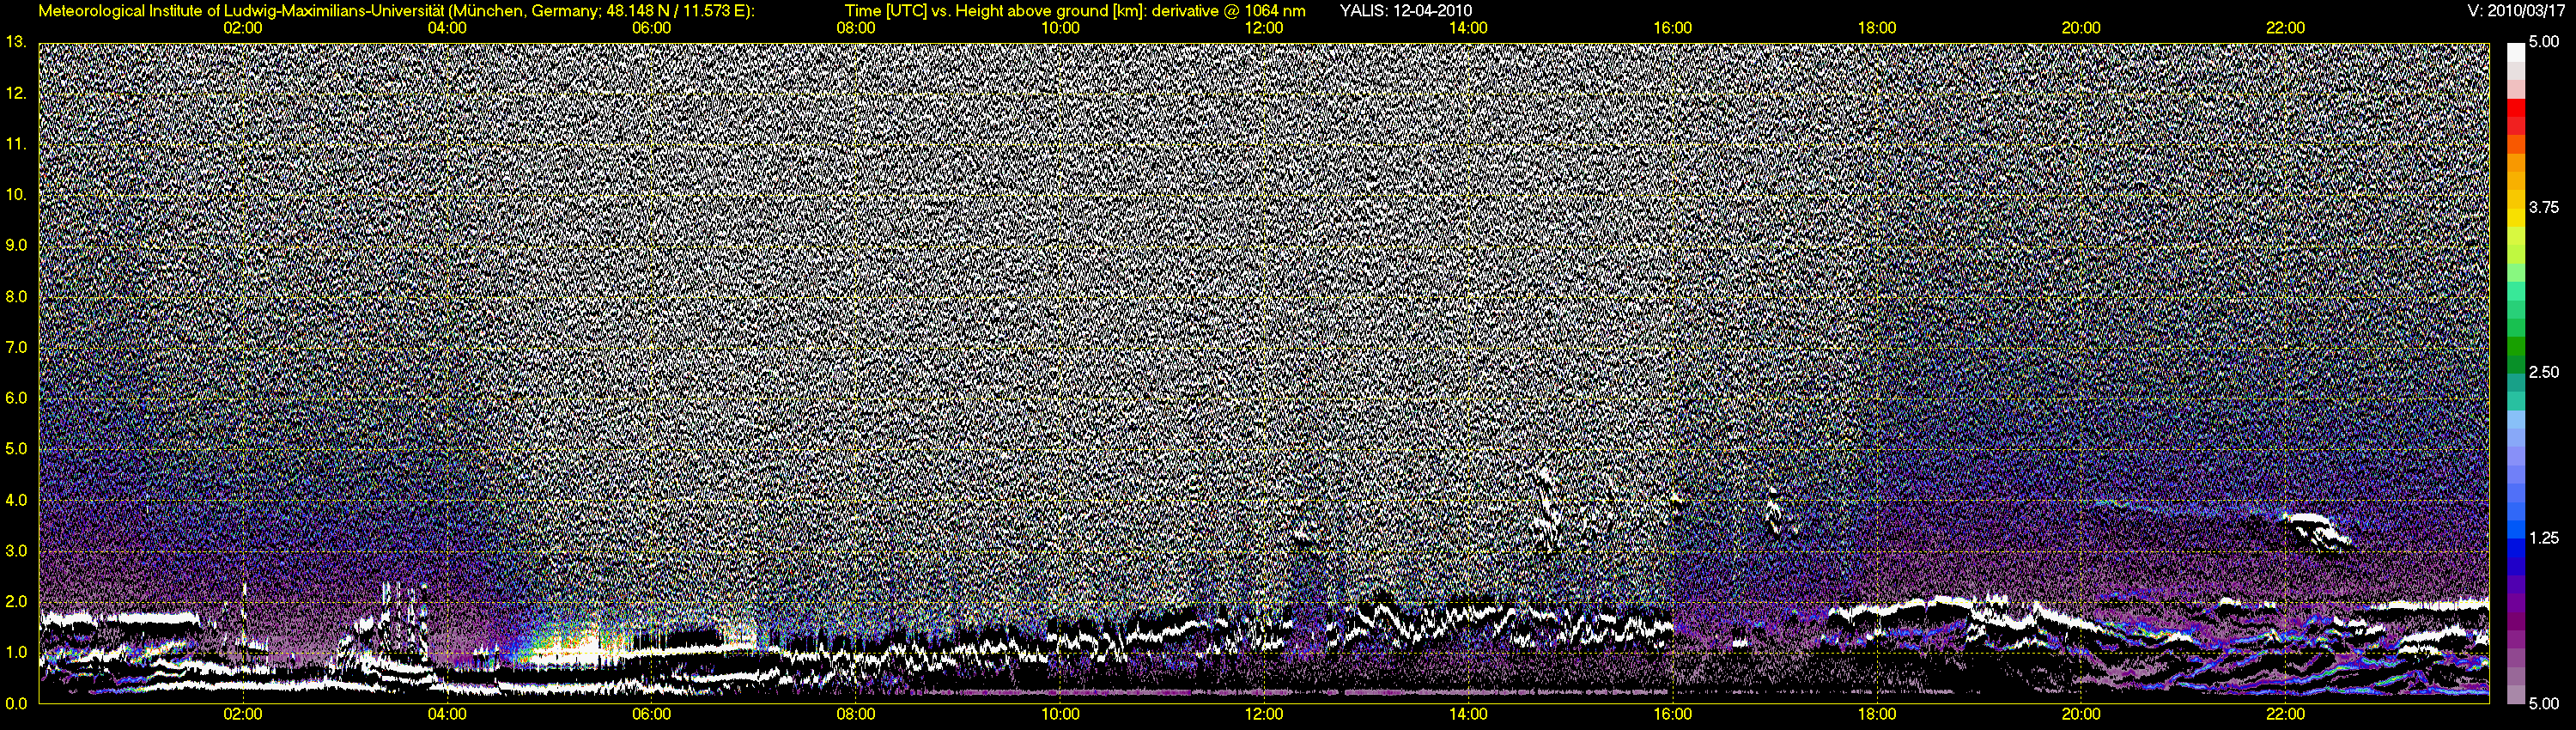This screenshot has width=2576, height=730.
Task: Click the 08:00 label on the top time axis
Action: 856,28
